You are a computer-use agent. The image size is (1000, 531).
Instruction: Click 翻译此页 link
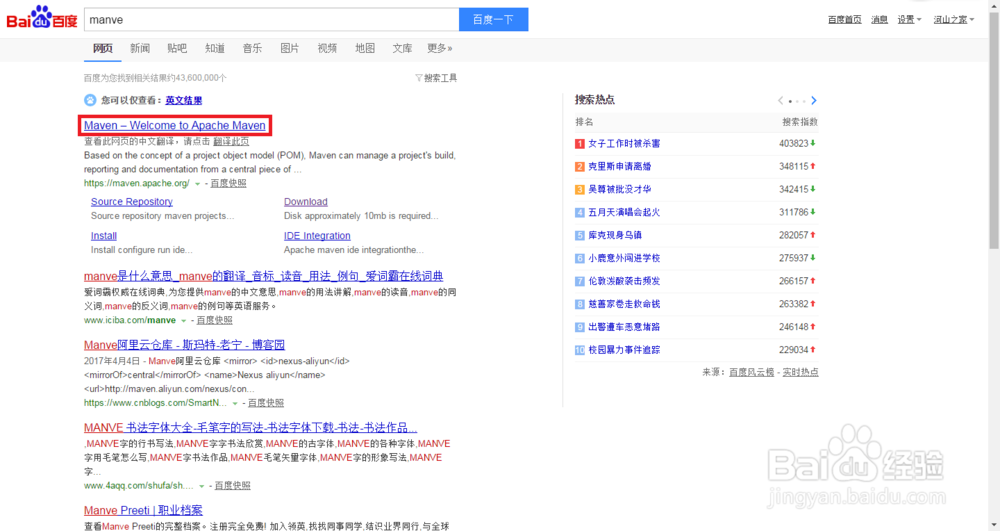point(231,142)
